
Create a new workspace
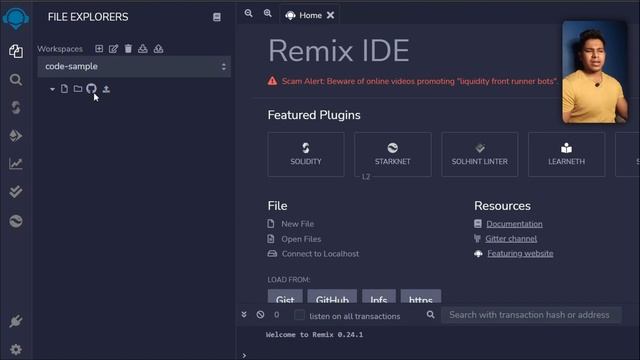click(x=99, y=49)
